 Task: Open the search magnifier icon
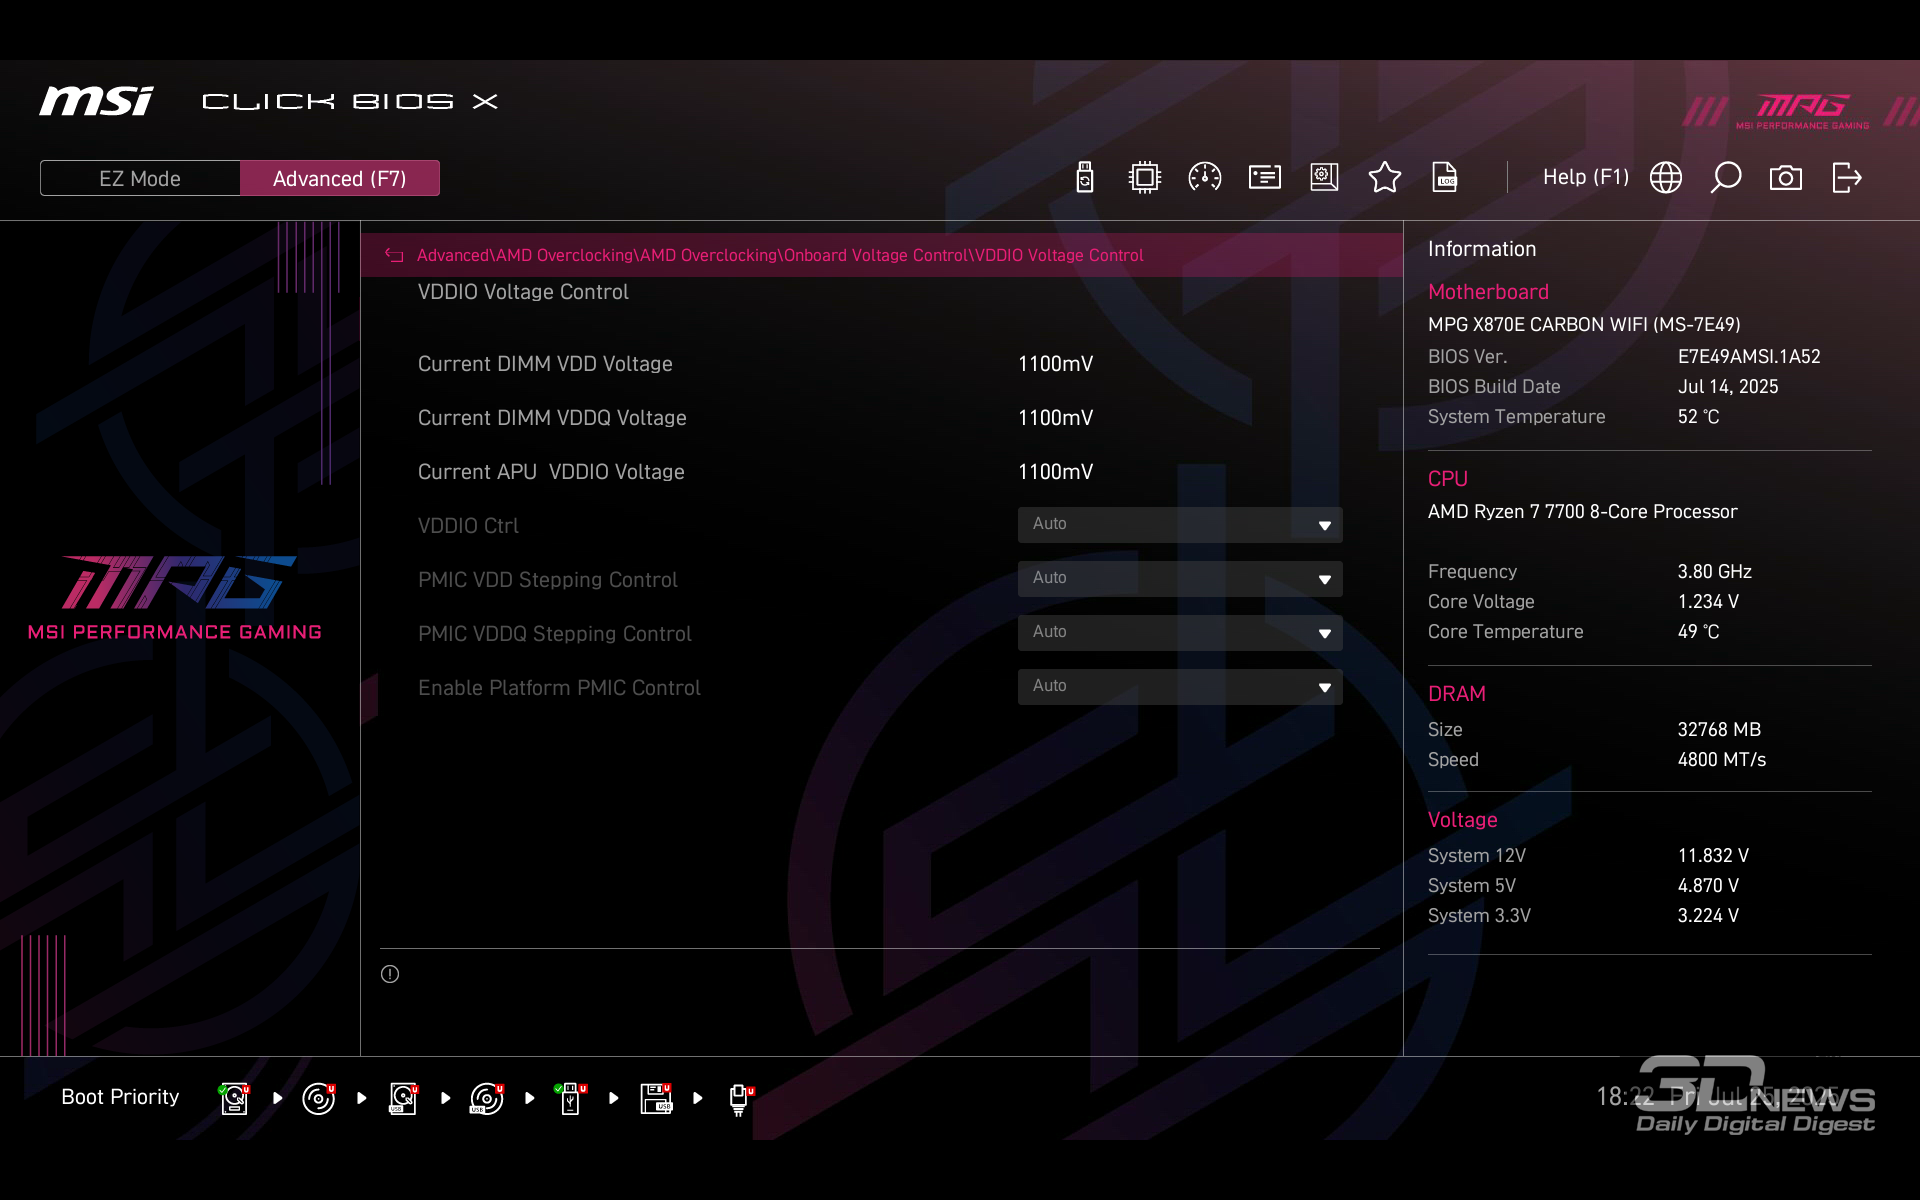point(1726,178)
